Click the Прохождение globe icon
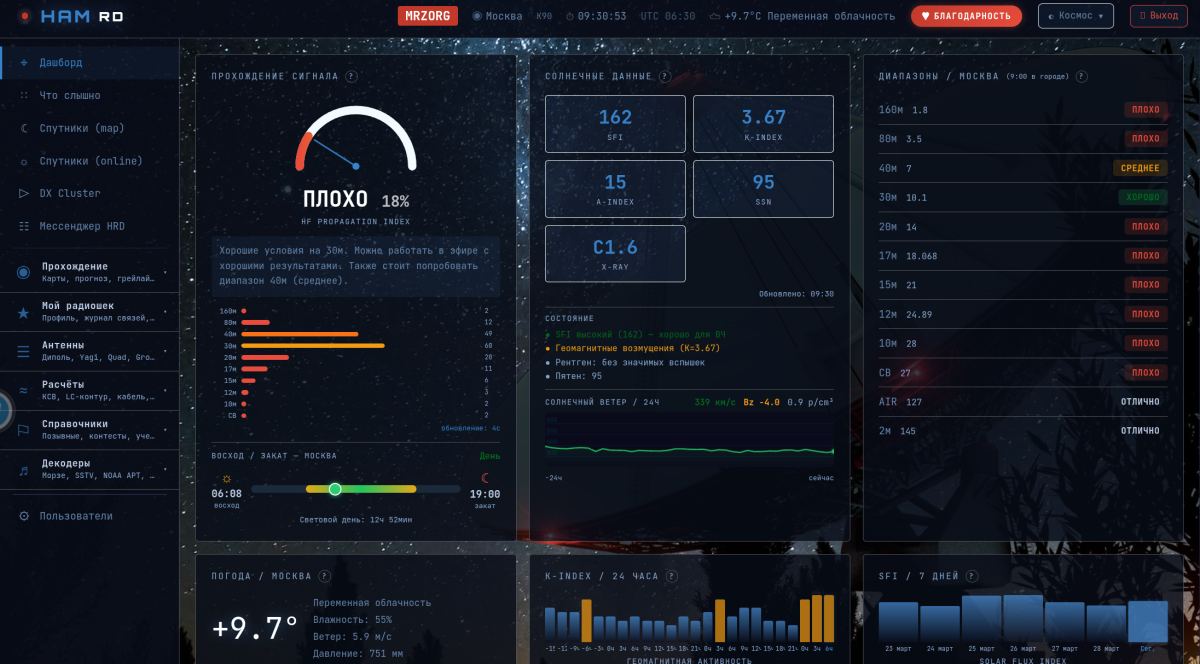Screen dimensions: 1200x664 point(23,272)
